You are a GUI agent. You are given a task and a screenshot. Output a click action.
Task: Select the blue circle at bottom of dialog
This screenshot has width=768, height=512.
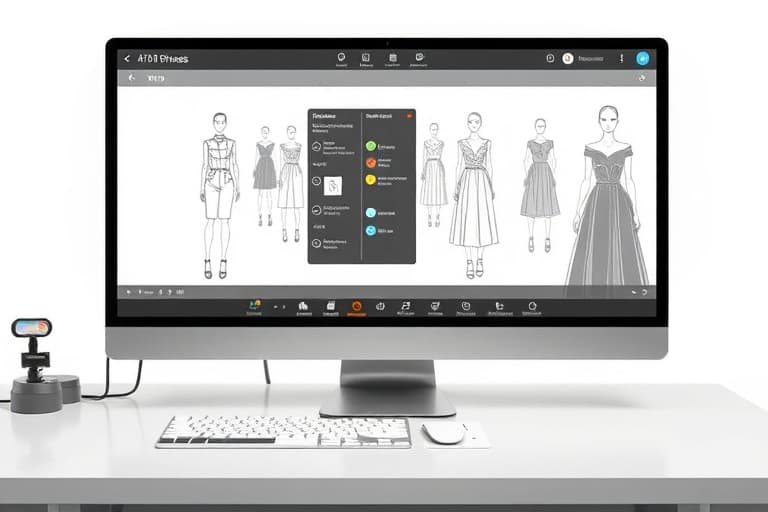pos(371,230)
